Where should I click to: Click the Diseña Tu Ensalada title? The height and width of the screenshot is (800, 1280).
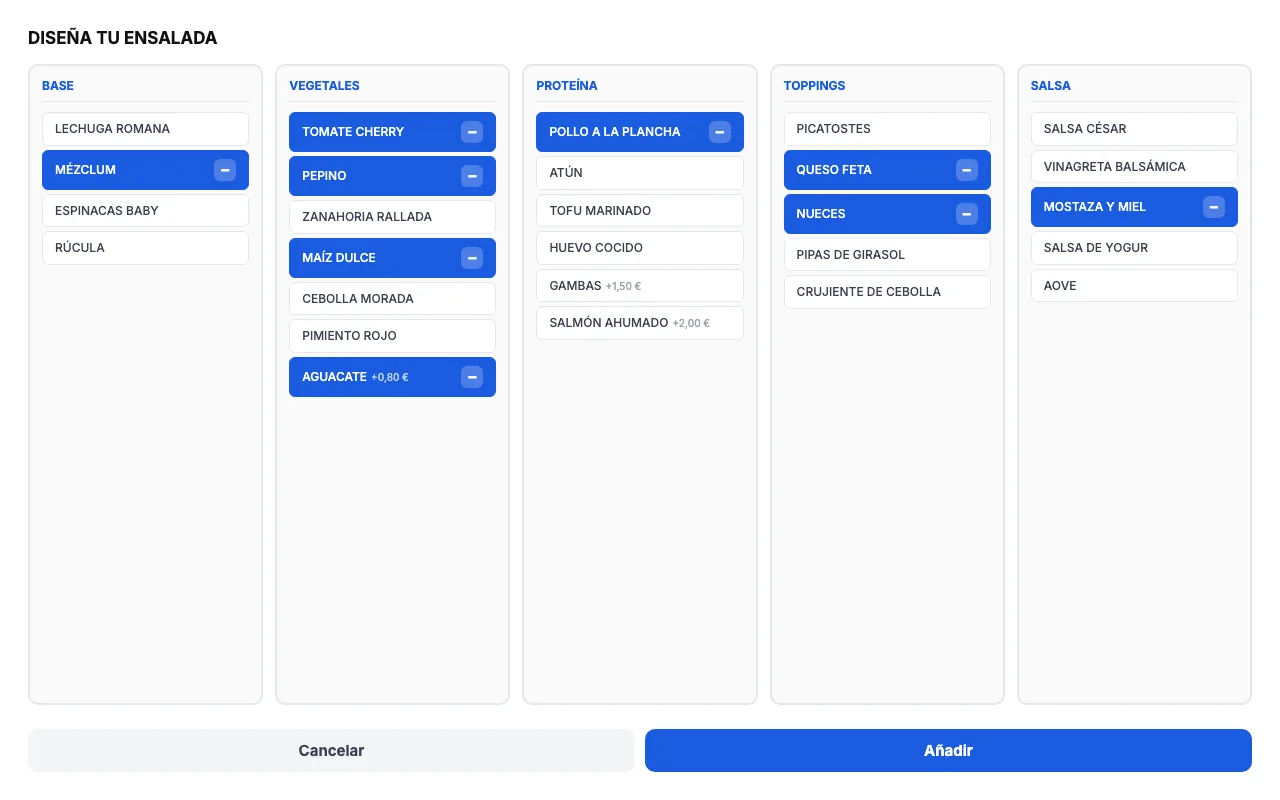click(122, 39)
